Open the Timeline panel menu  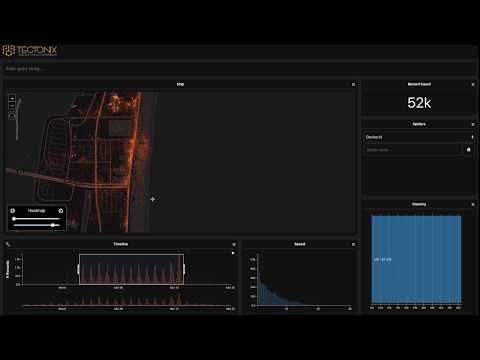234,244
